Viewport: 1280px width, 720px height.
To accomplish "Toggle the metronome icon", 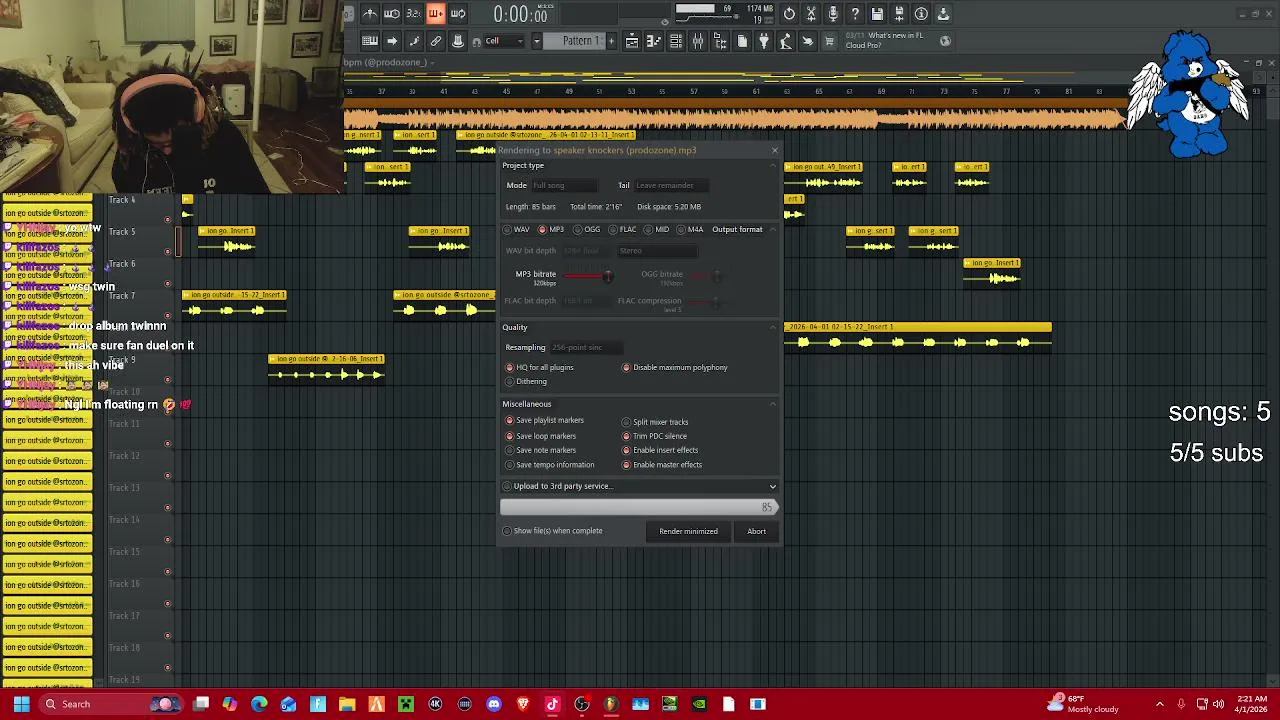I will (x=370, y=14).
